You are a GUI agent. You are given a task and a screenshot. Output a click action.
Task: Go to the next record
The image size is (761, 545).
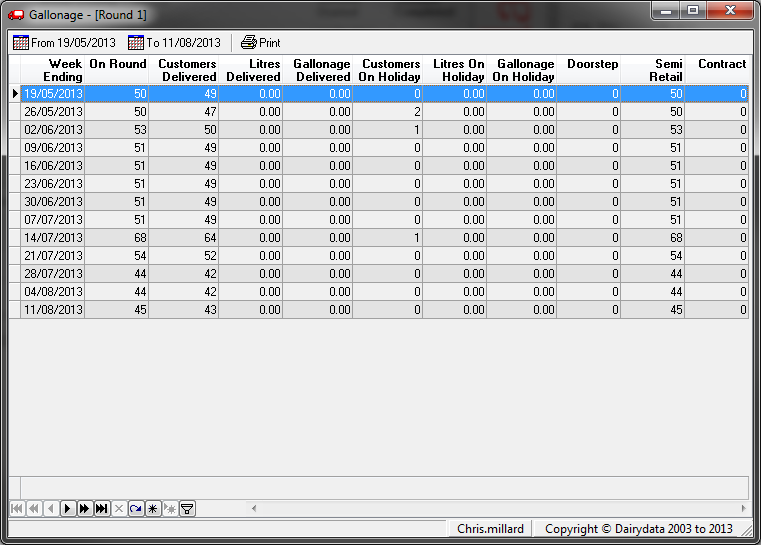coord(67,509)
